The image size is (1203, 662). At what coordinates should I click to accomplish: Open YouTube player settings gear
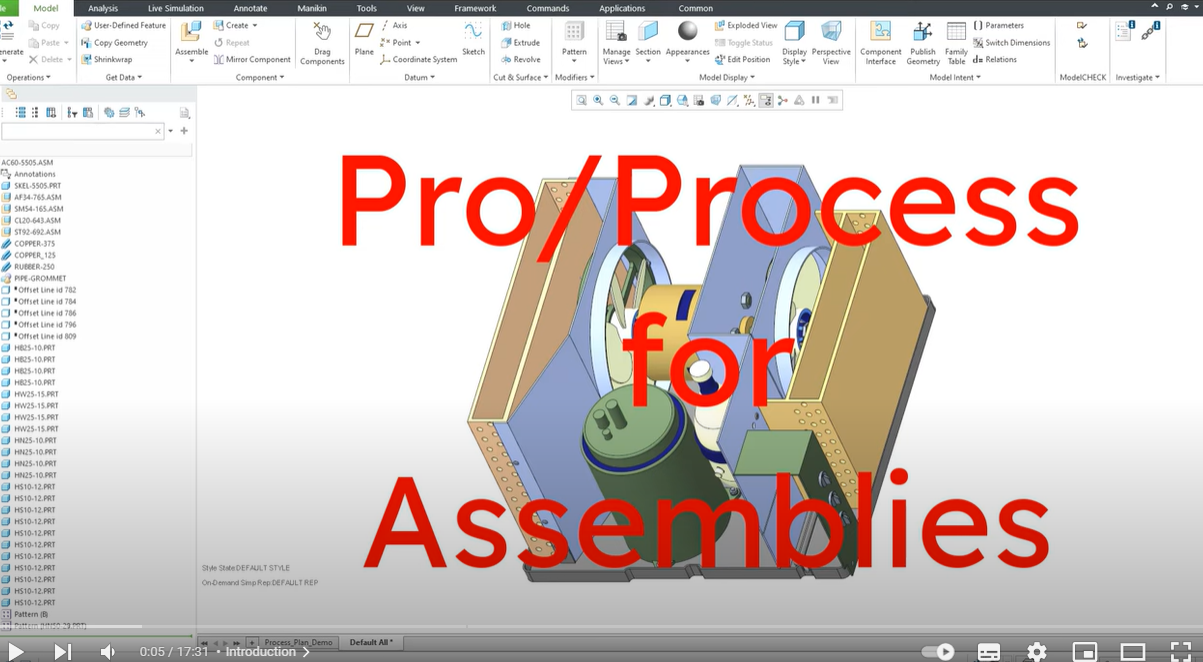click(1037, 652)
